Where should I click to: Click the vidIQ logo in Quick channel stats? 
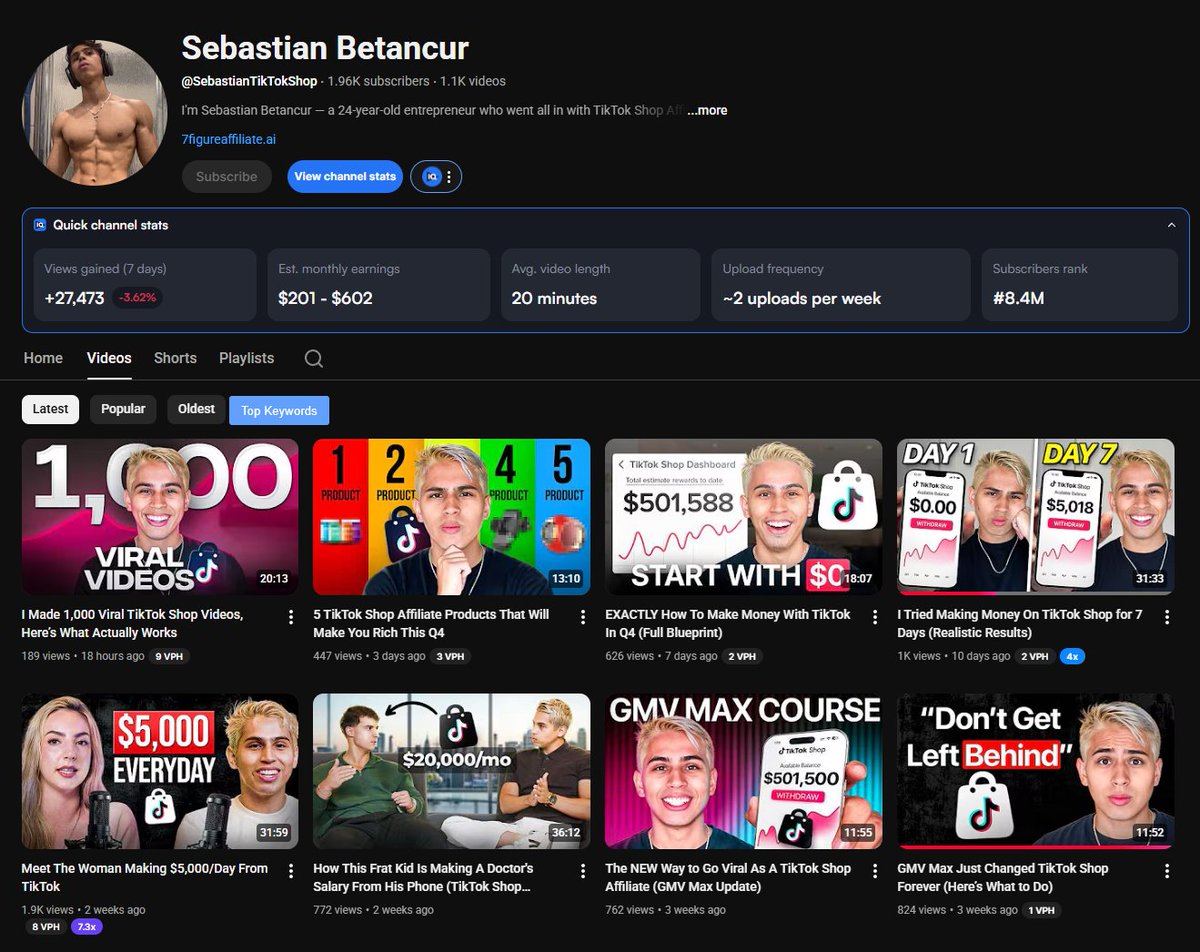(40, 225)
